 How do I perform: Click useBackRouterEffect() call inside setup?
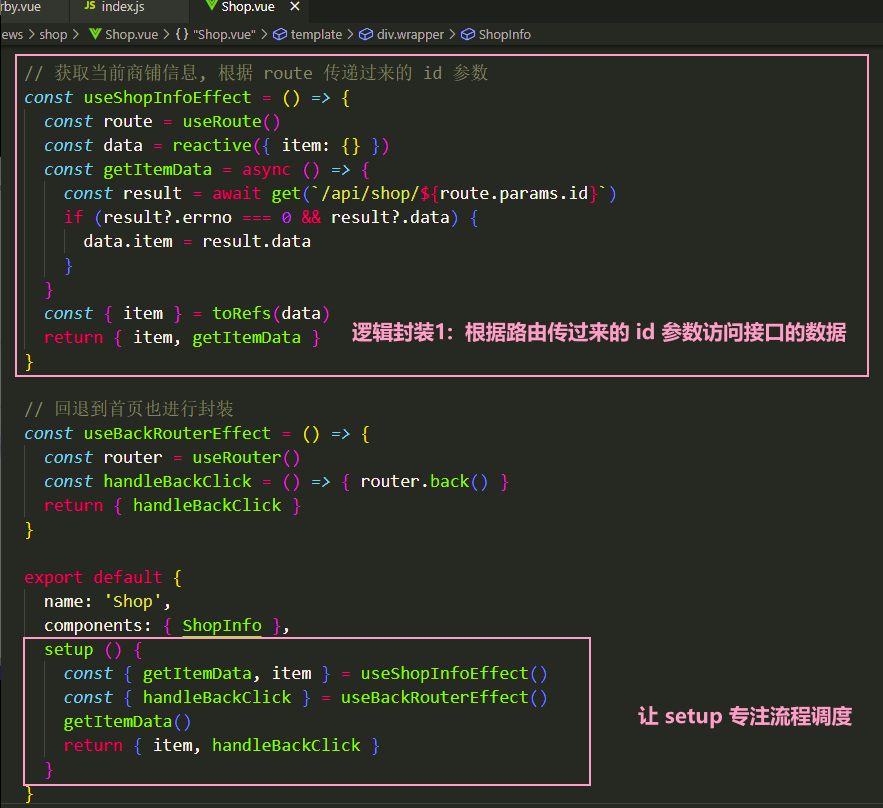[x=444, y=697]
